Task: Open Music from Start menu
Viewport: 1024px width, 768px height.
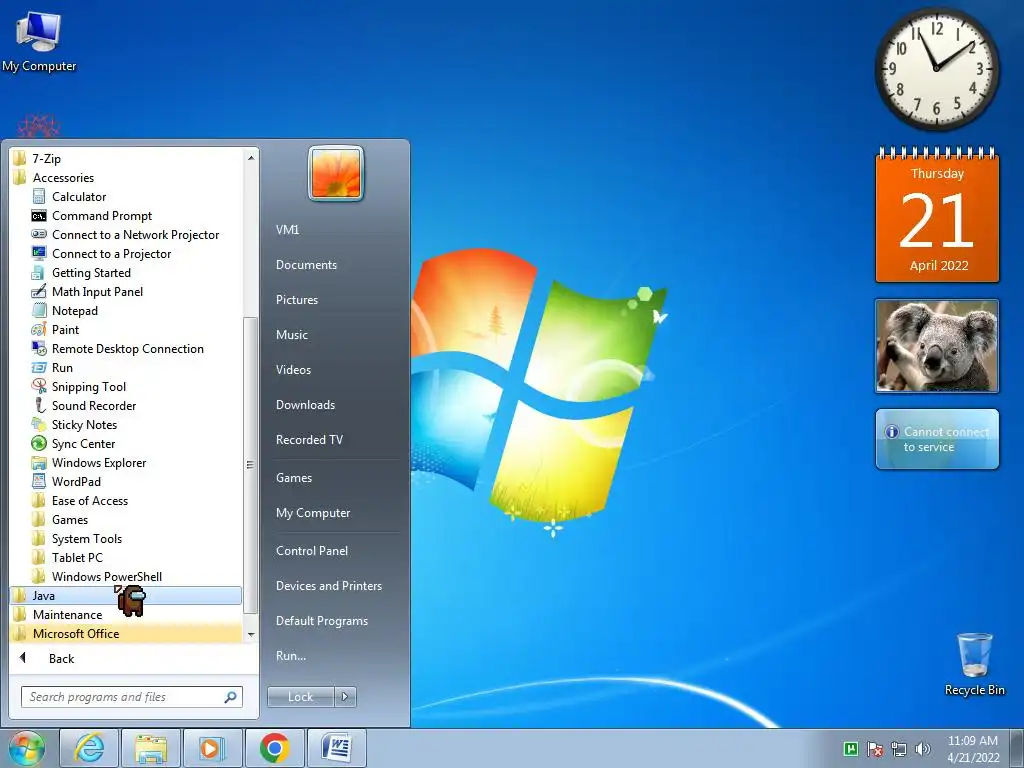Action: (291, 334)
